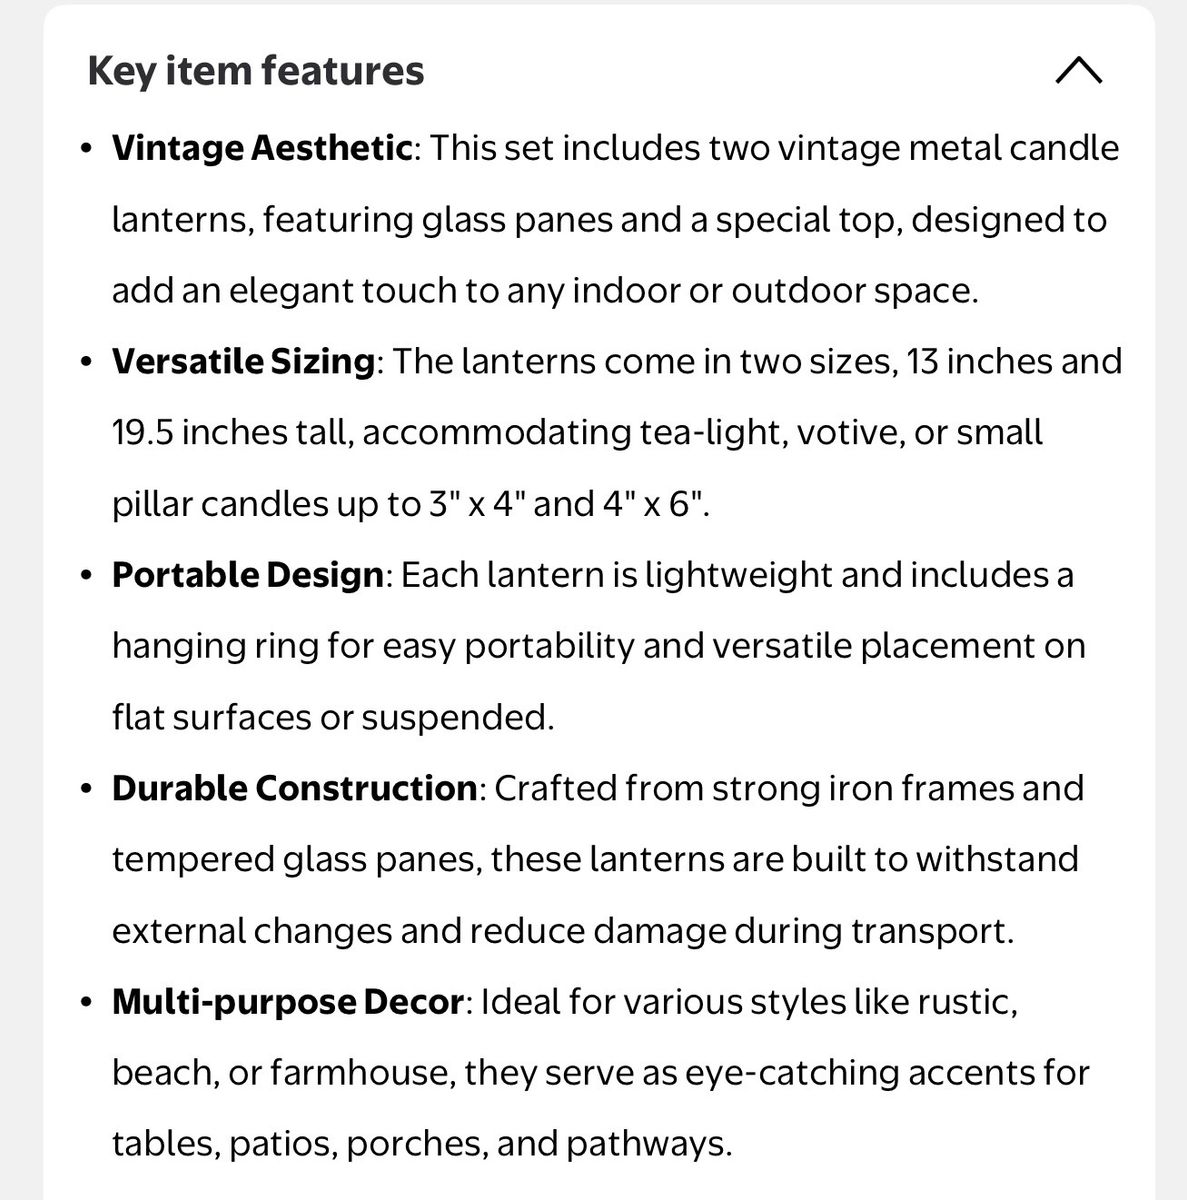The height and width of the screenshot is (1200, 1187).
Task: Click the candle dimensions 3" x 4" text
Action: coord(471,504)
